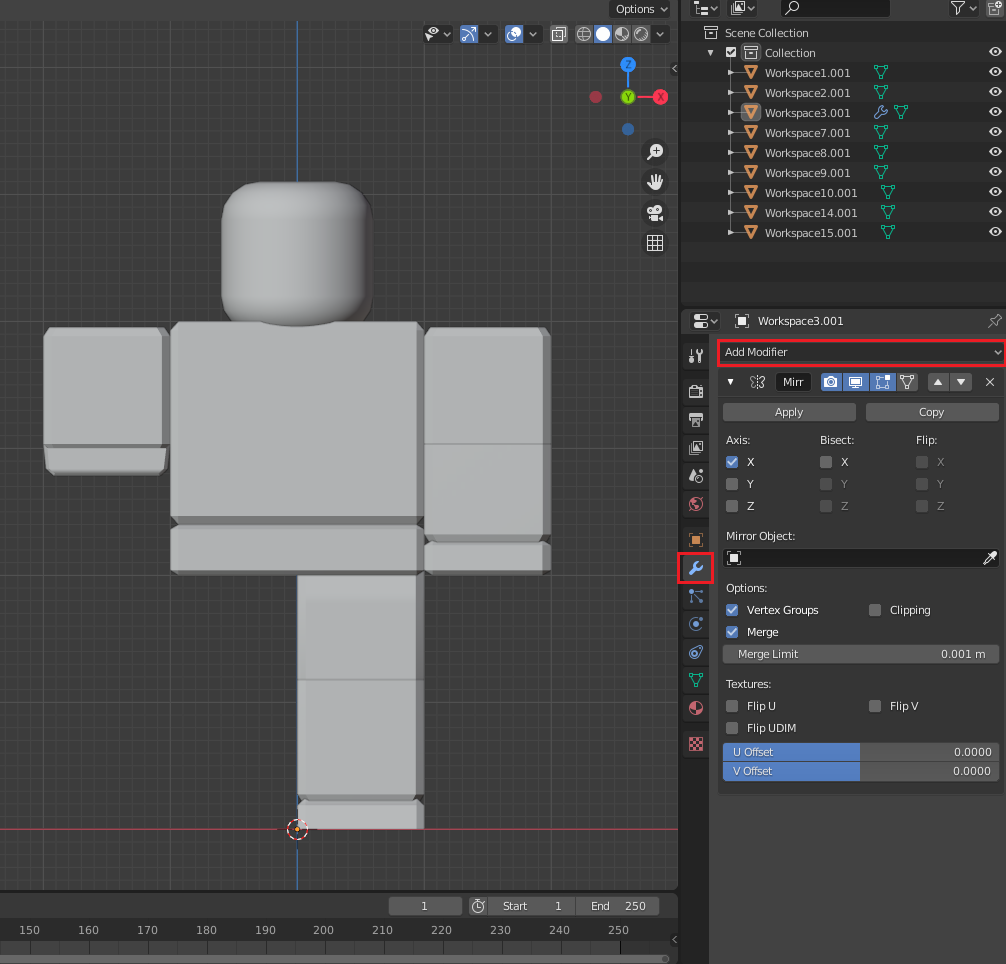Collapse the Collection tree in outliner
Image resolution: width=1006 pixels, height=964 pixels.
pos(710,53)
